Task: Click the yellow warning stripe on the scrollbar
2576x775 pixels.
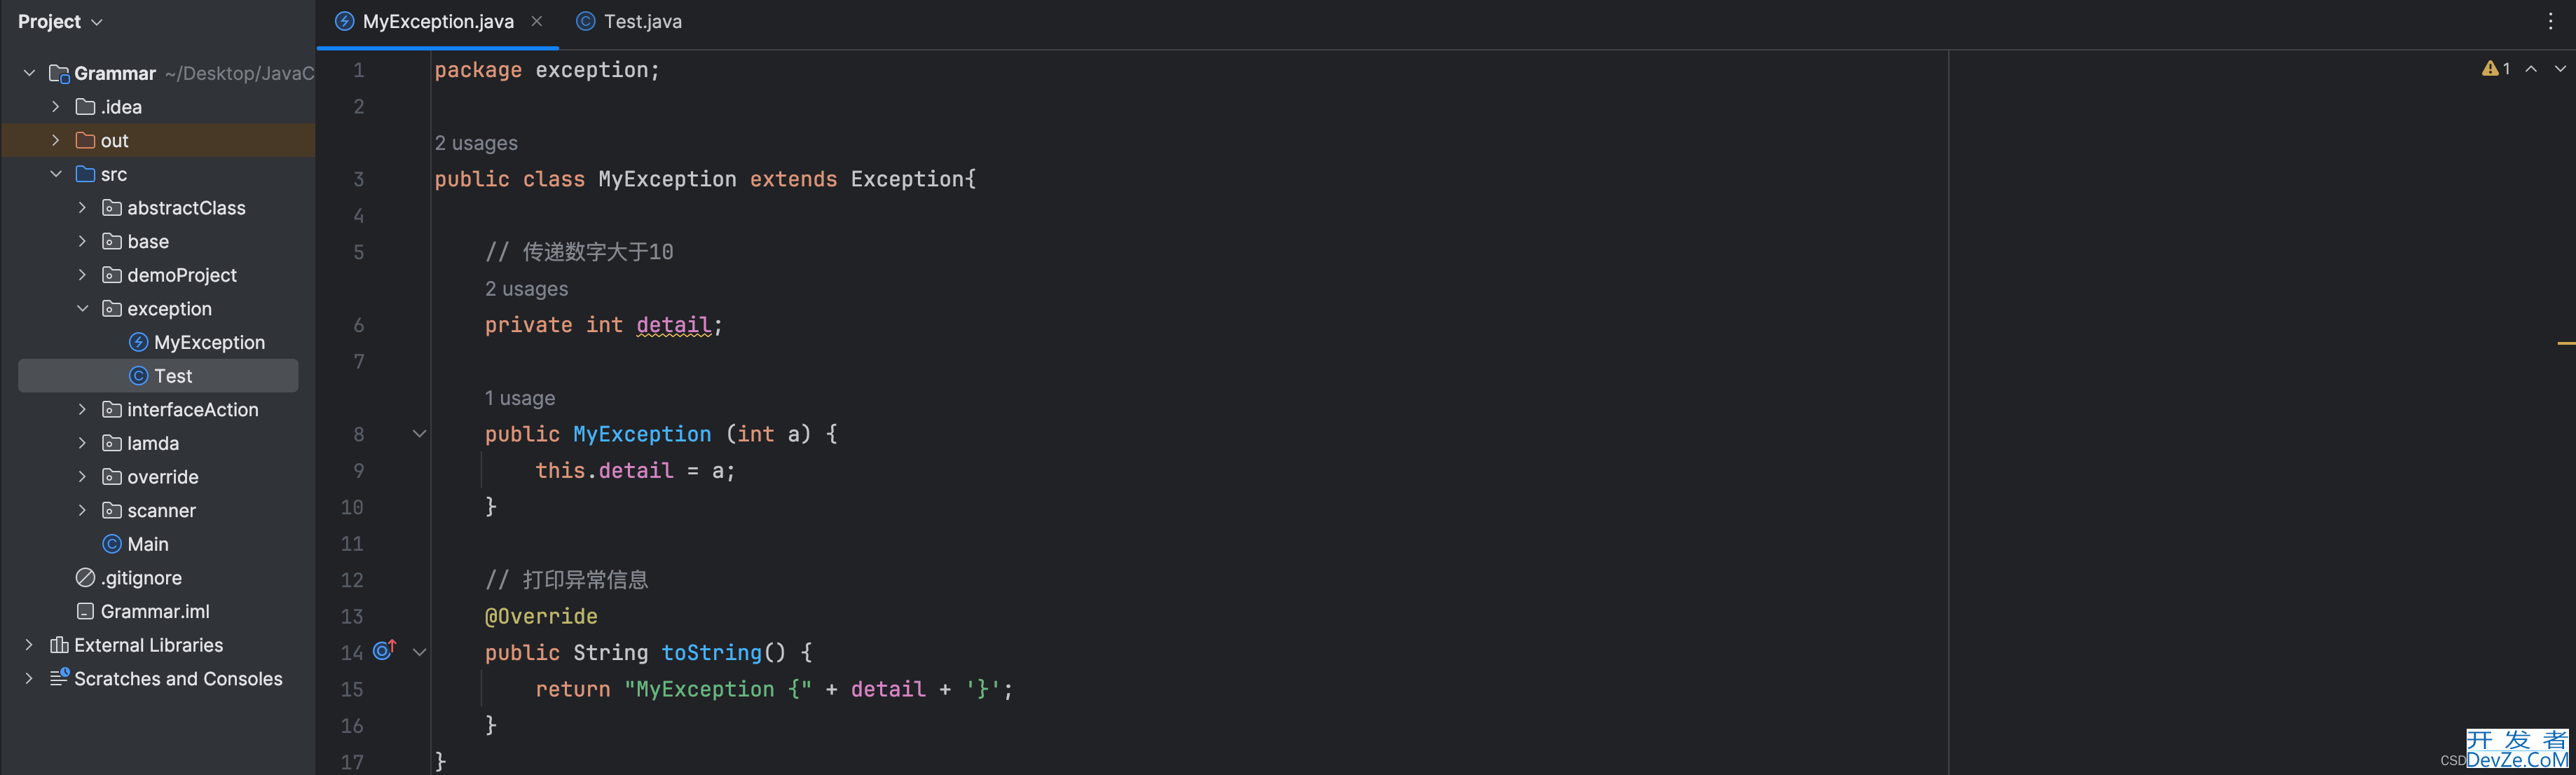Action: 2566,343
